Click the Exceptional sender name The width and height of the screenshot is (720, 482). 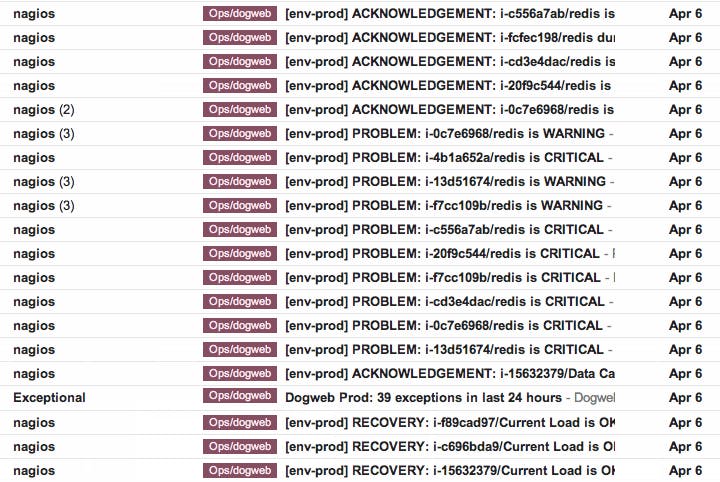(49, 398)
